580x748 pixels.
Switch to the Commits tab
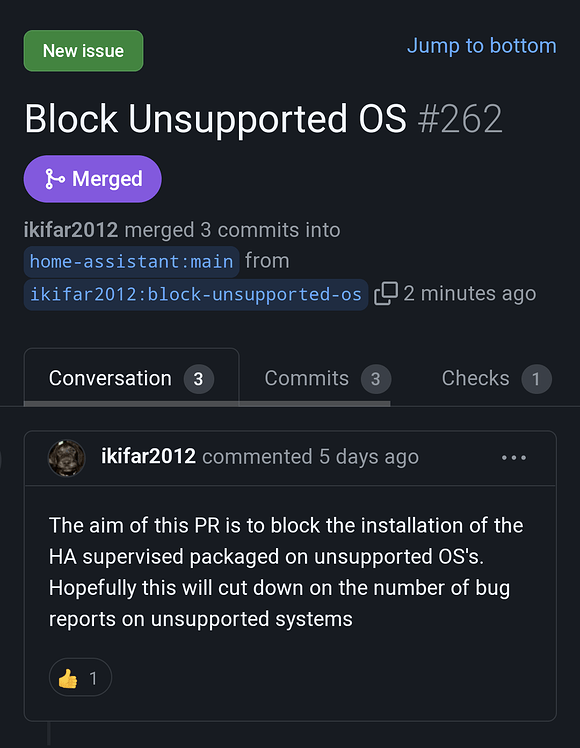tap(328, 378)
